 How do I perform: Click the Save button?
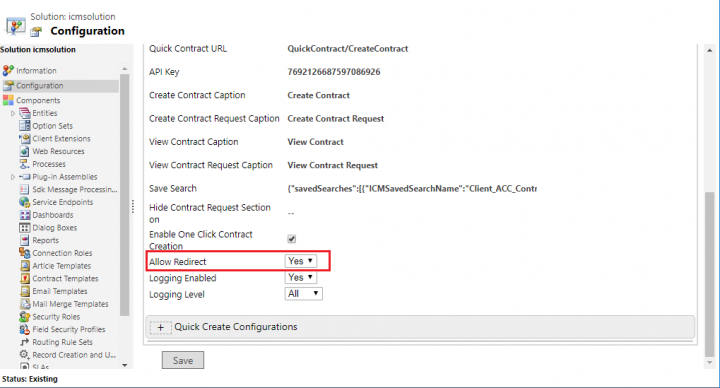[x=183, y=360]
